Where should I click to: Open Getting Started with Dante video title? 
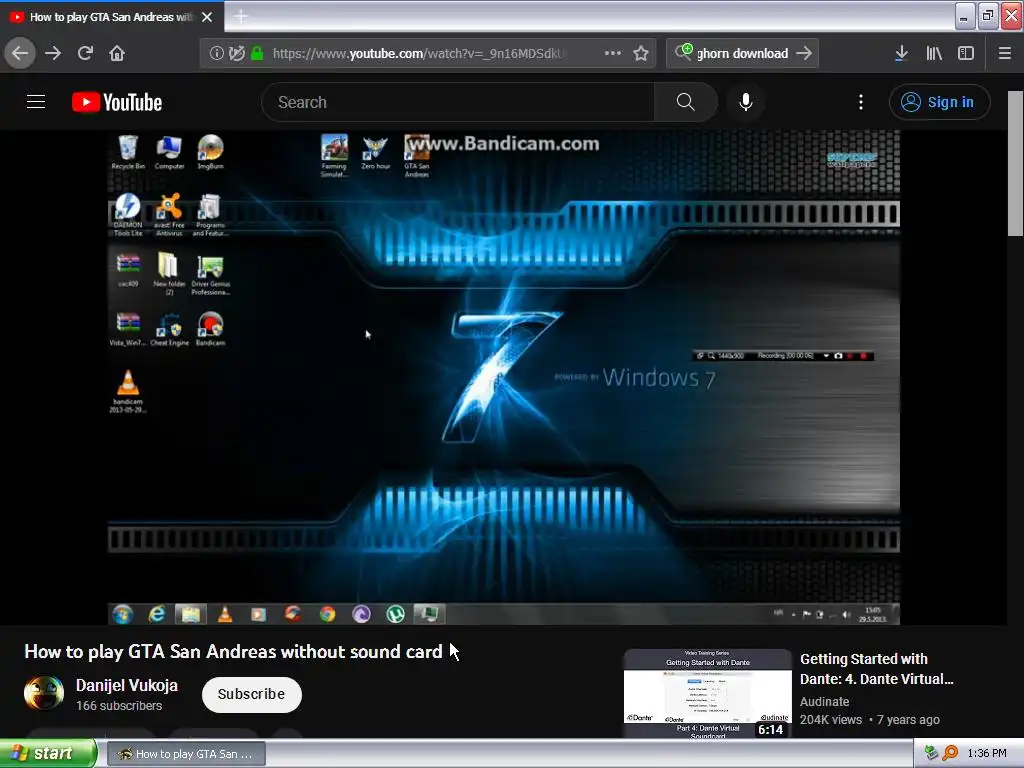point(876,669)
